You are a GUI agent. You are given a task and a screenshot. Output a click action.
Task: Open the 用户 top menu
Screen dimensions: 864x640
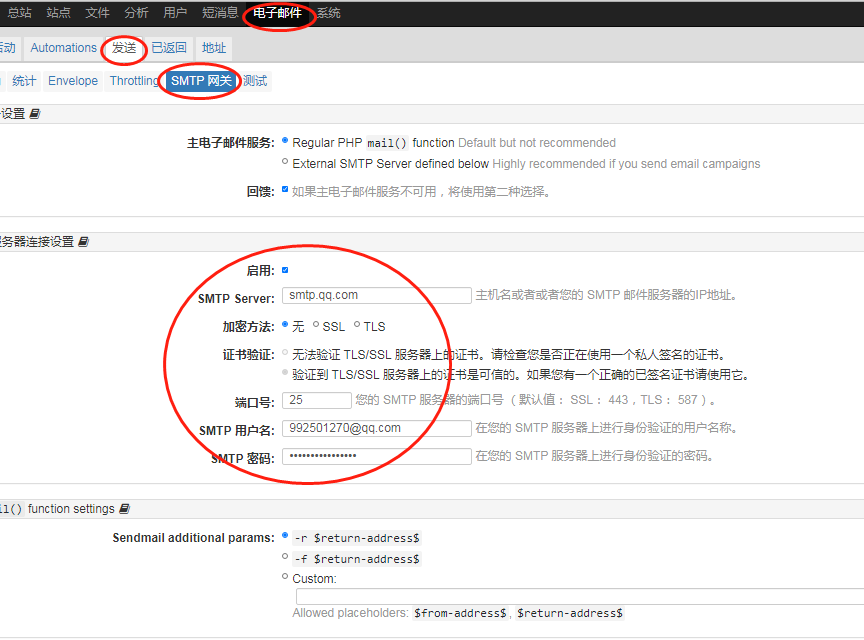[x=175, y=13]
